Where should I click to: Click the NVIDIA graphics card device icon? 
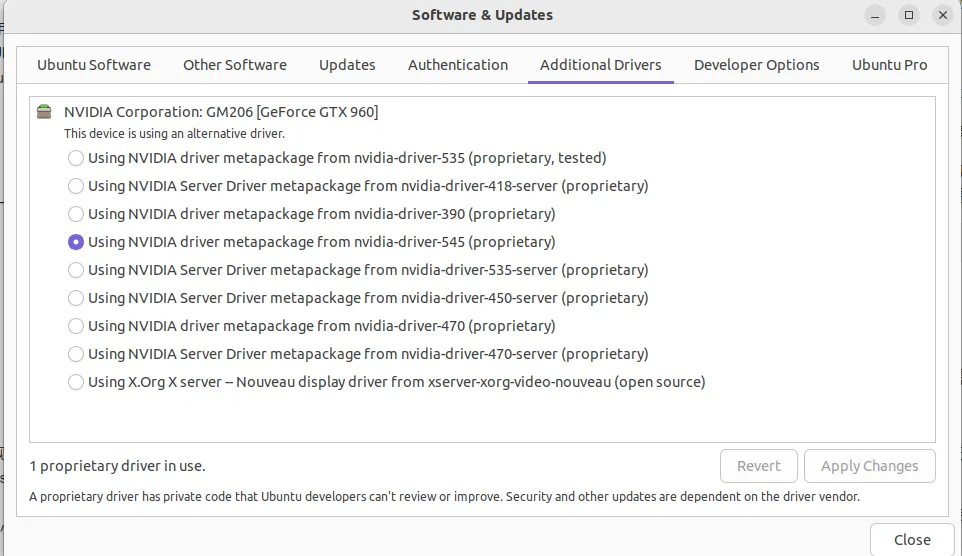pos(44,112)
